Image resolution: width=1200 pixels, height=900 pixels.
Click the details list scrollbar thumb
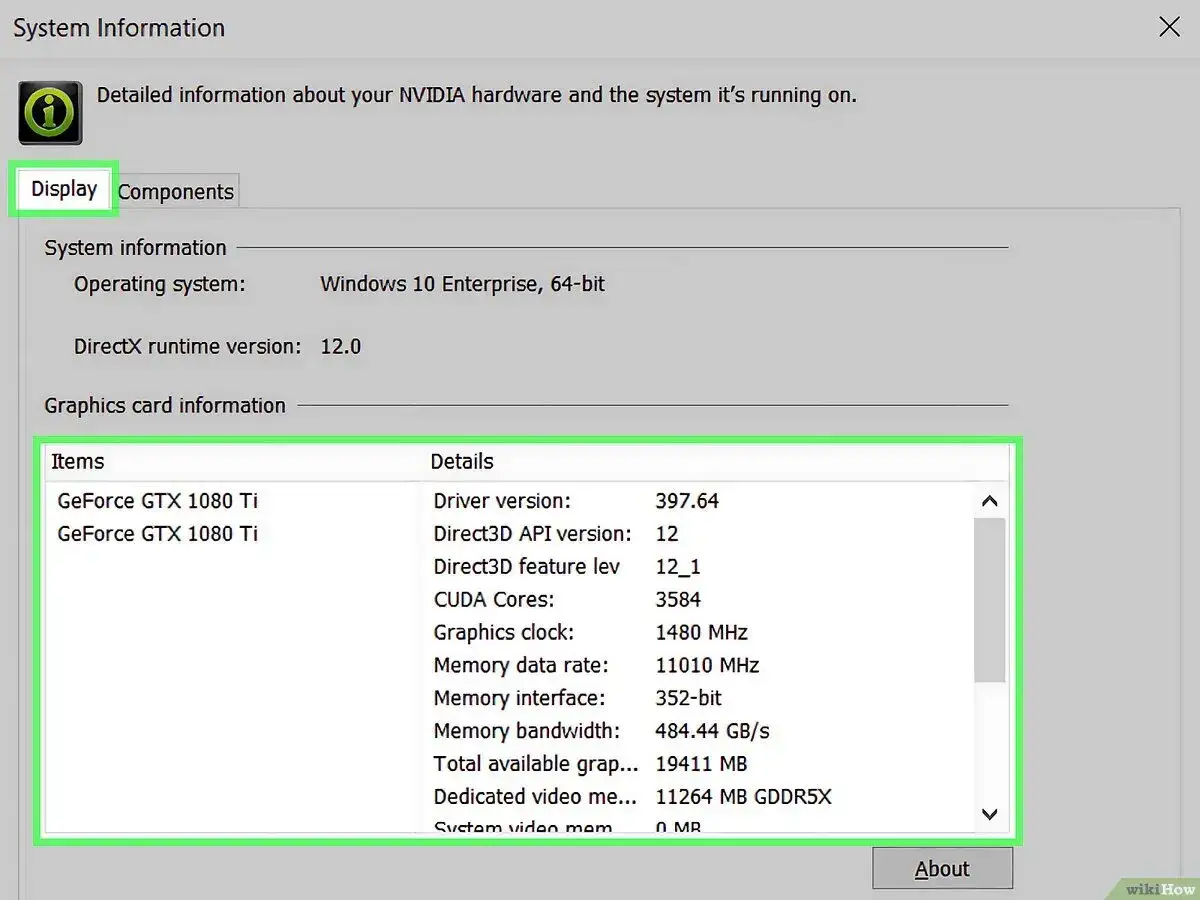pyautogui.click(x=990, y=601)
